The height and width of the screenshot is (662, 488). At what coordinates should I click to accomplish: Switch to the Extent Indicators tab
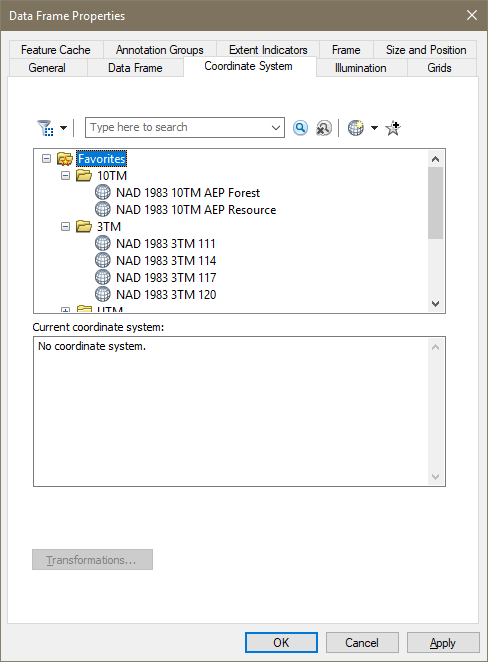(268, 50)
